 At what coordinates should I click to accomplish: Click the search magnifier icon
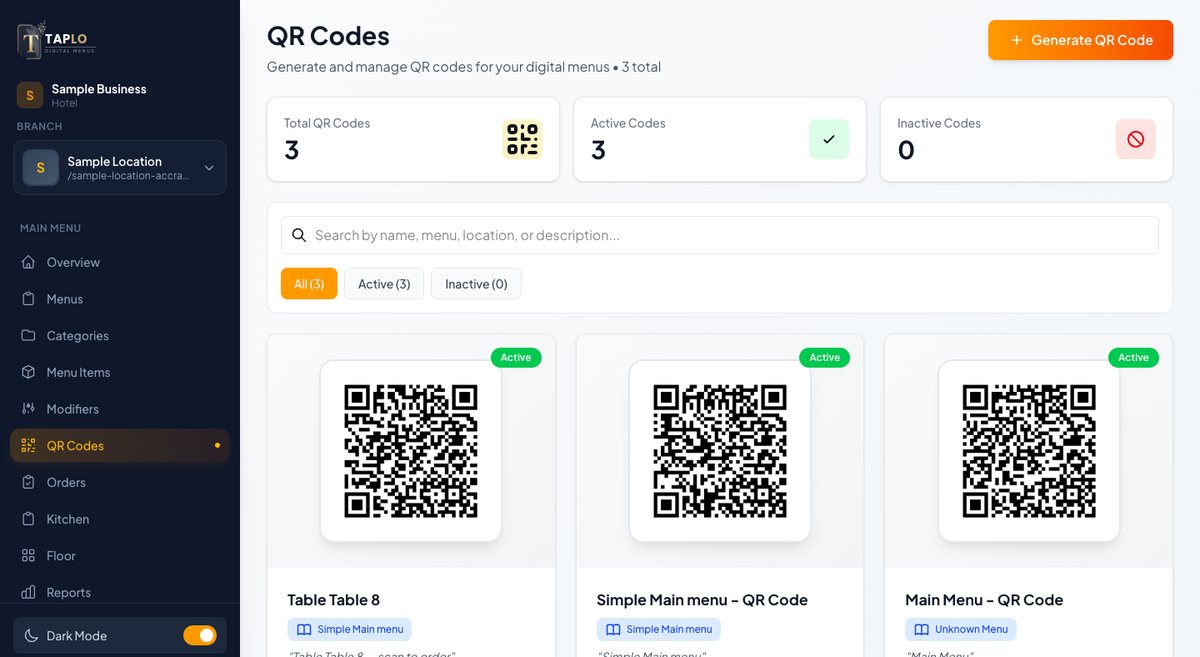tap(298, 235)
